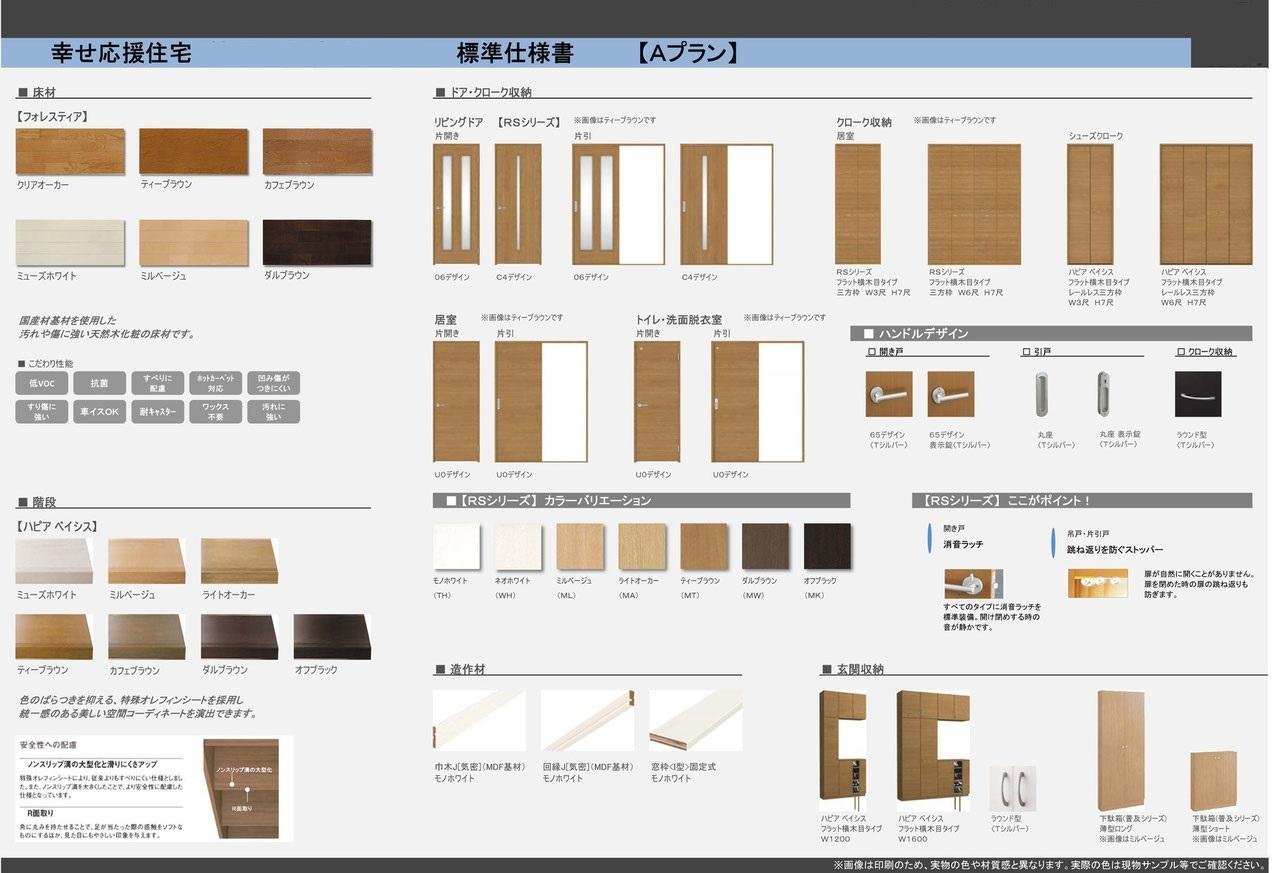This screenshot has width=1280, height=873.
Task: Select the ダルブラウン (MW) color variation
Action: [766, 546]
